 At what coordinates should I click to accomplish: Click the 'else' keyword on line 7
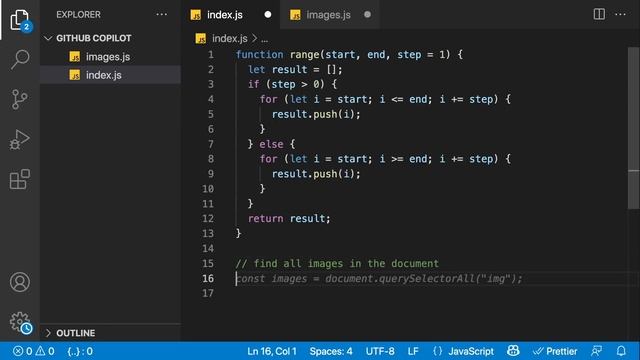271,144
